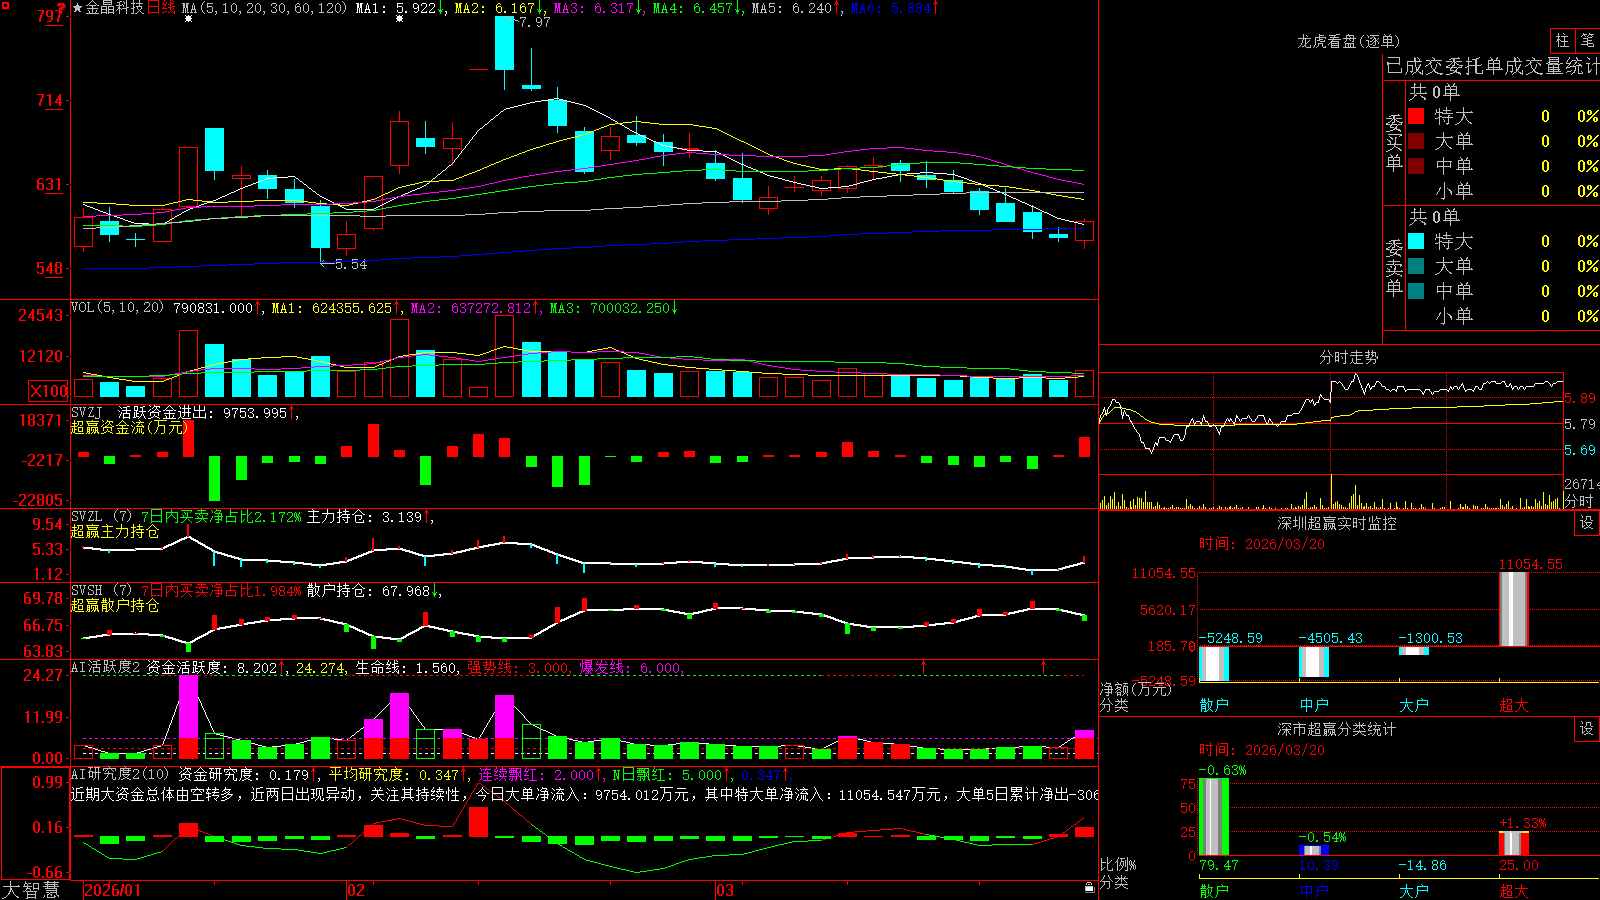Screen dimensions: 1600x900
Task: Click the cyan 特大 sell-order swatch
Action: [x=1416, y=241]
